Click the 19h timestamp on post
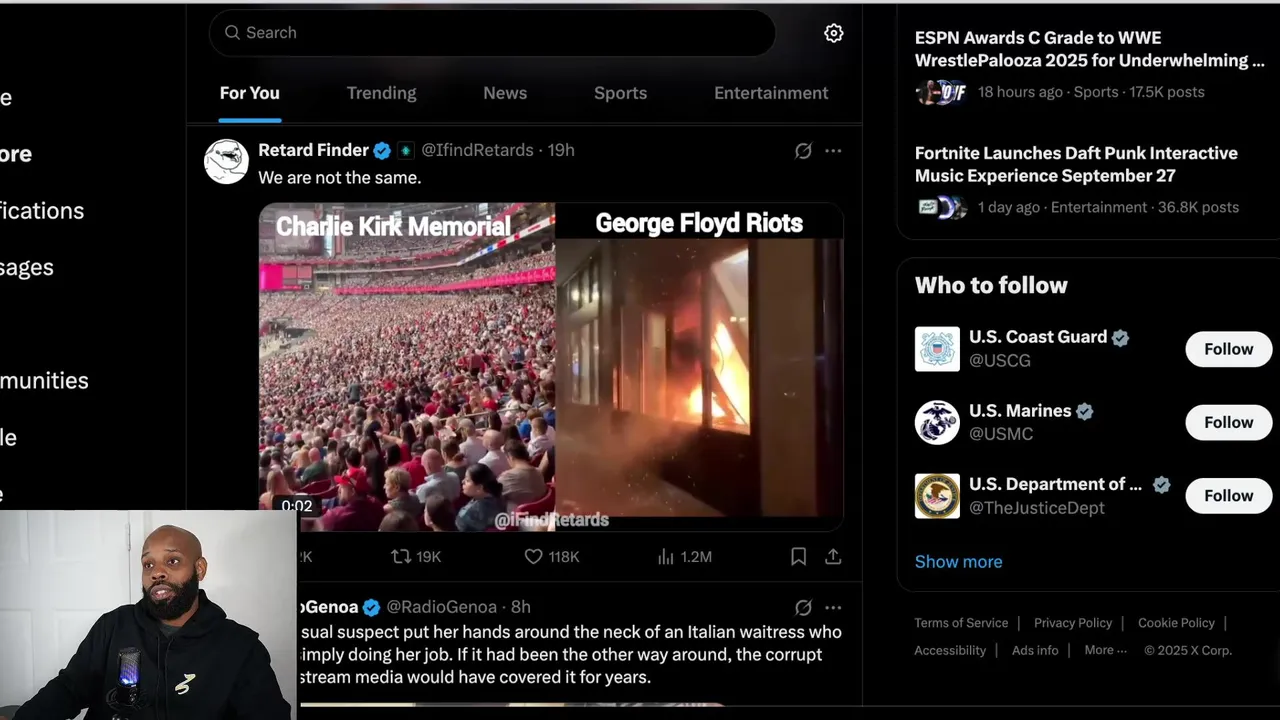 click(561, 150)
